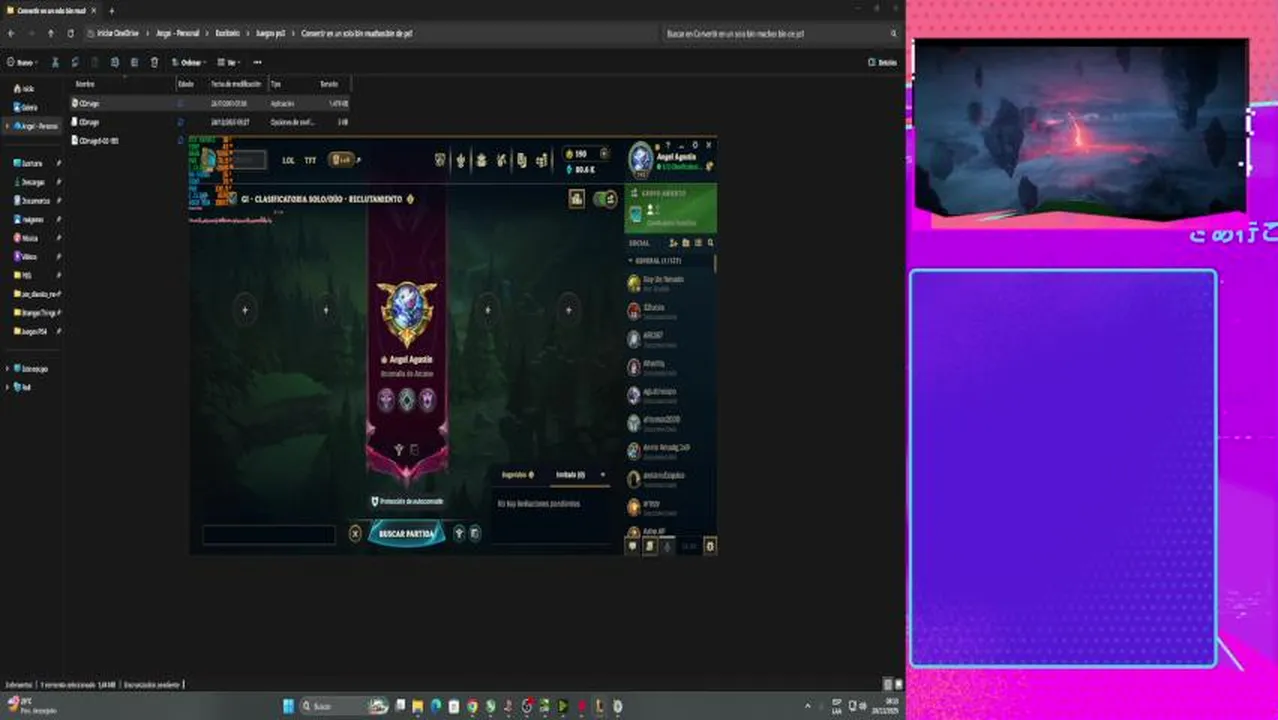Switch to the TFT tab in the League client
This screenshot has height=720, width=1278.
pos(310,160)
